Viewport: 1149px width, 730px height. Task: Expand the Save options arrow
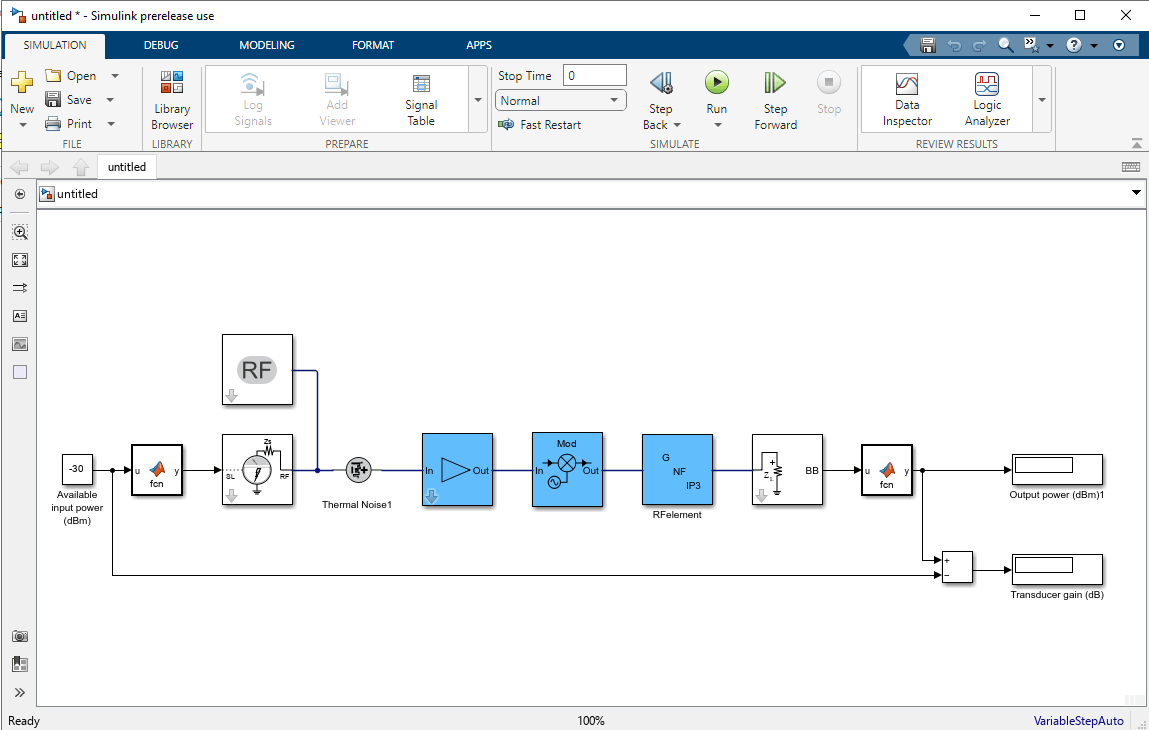pos(111,100)
